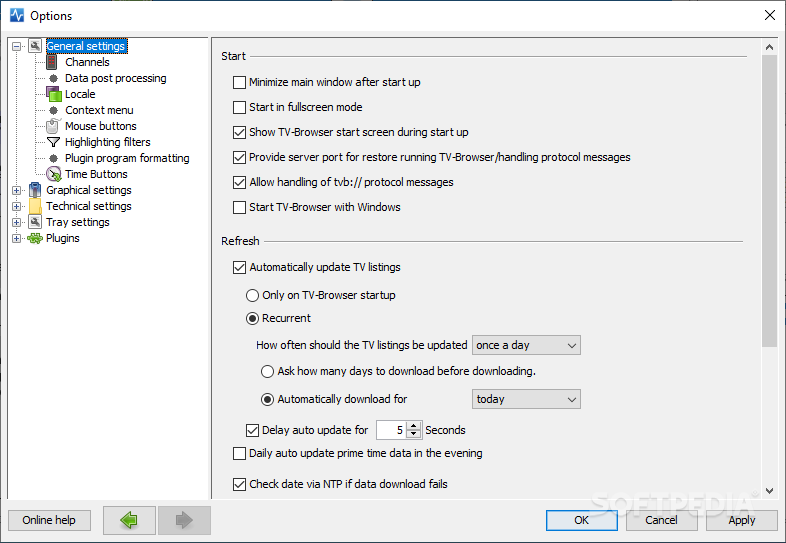Click the scrollbar up arrow in settings panel
786x543 pixels.
pos(769,47)
